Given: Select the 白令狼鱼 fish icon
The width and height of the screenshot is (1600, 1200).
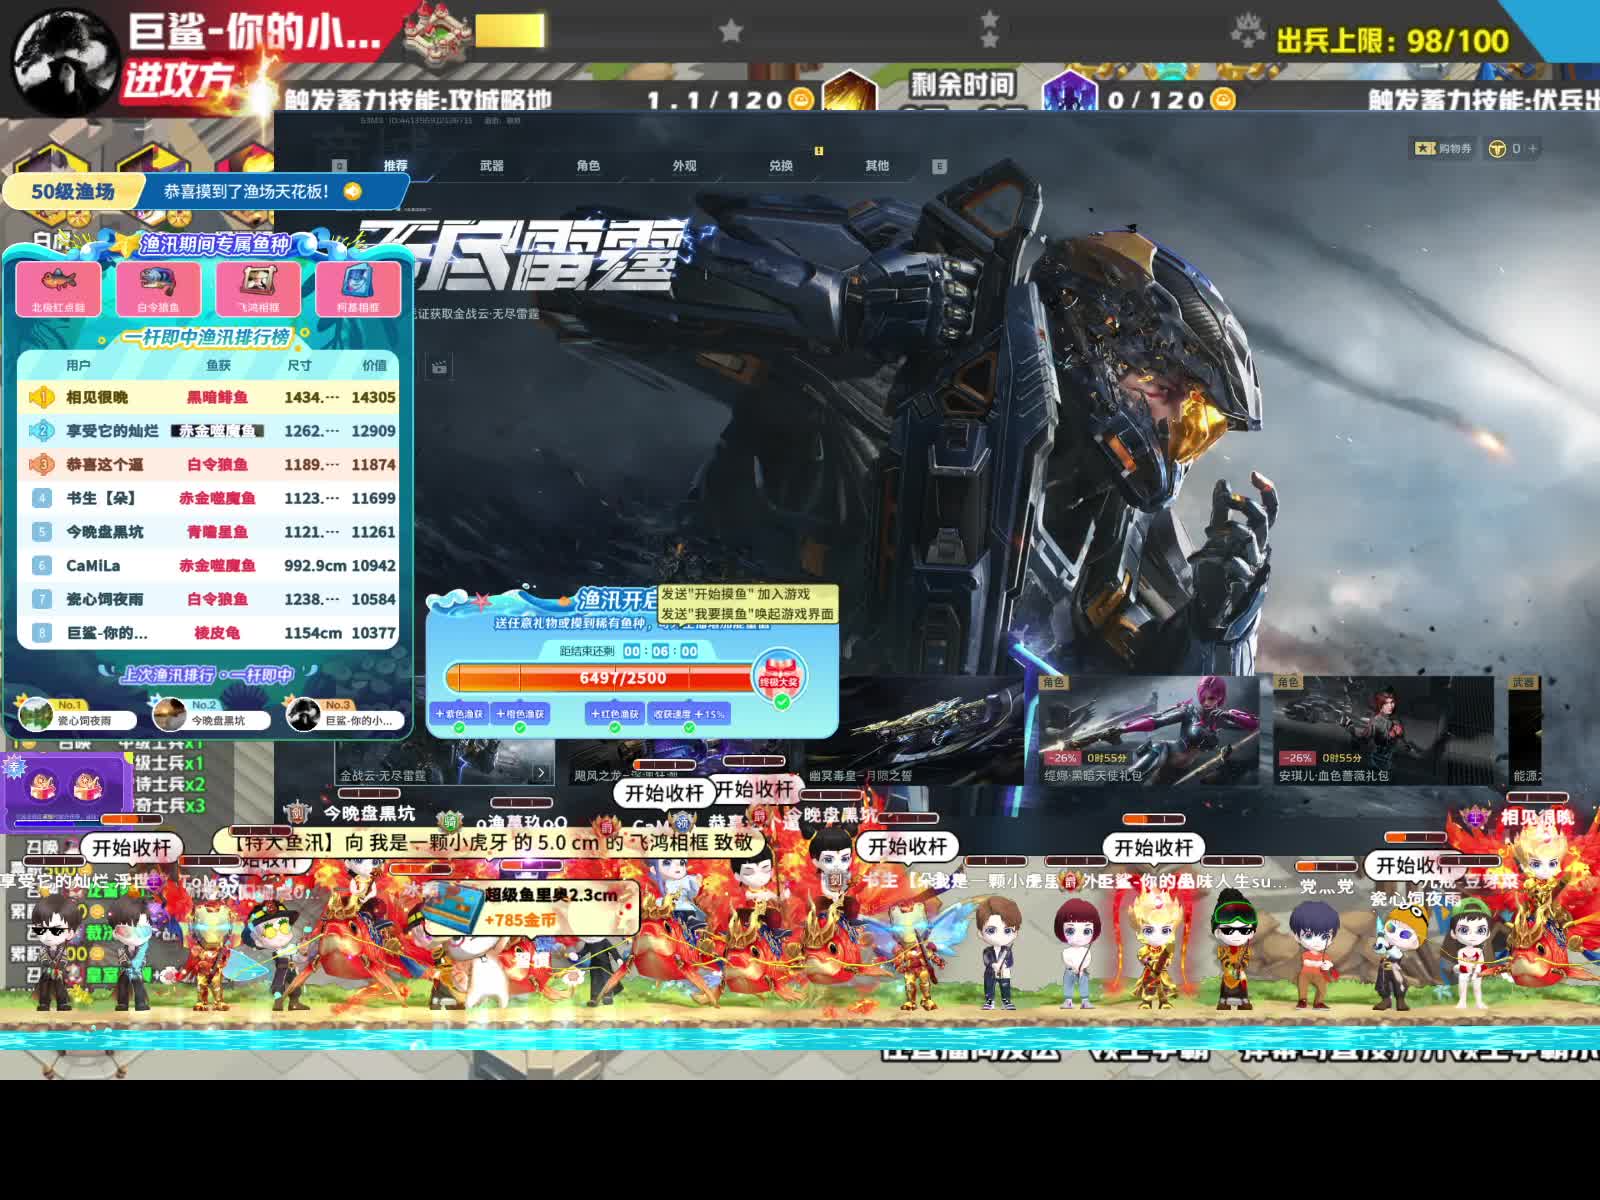Looking at the screenshot, I should click(158, 287).
